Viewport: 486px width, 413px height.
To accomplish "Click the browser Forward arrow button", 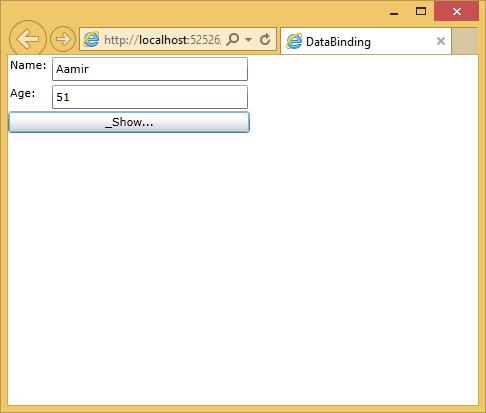I will point(63,39).
